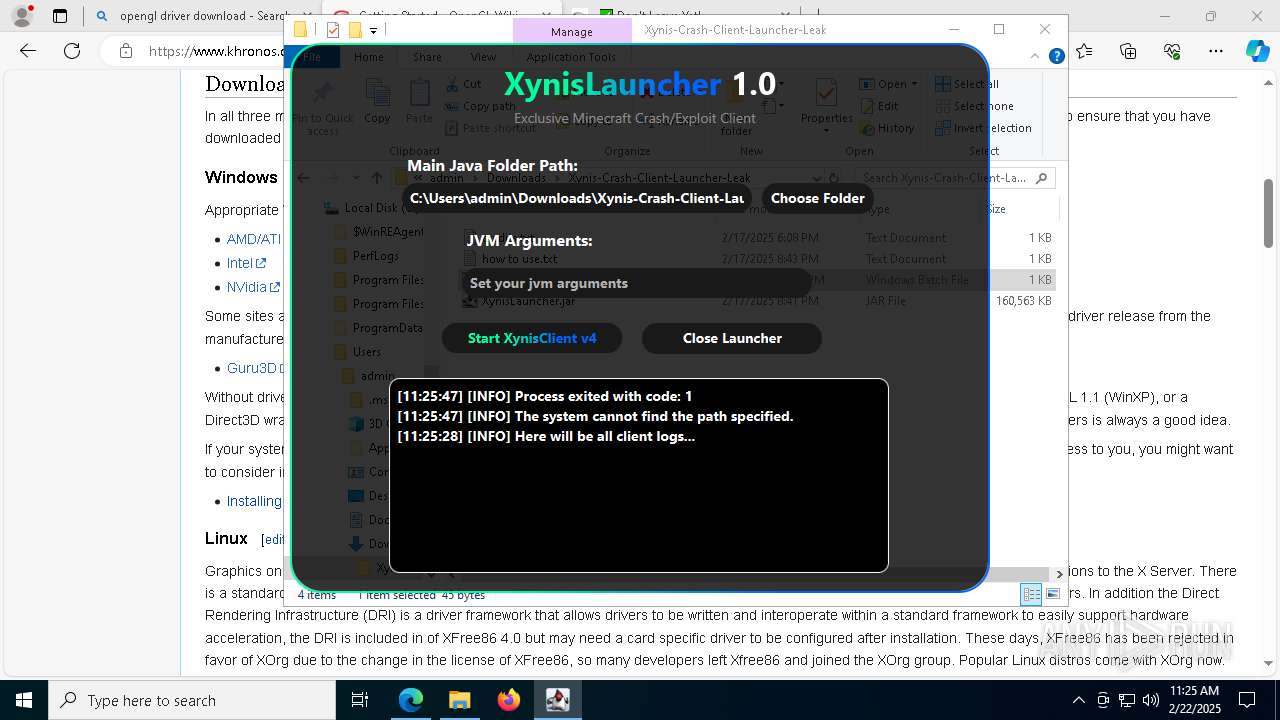Open the Copilot icon in Edge
Image resolution: width=1280 pixels, height=720 pixels.
(x=1257, y=51)
